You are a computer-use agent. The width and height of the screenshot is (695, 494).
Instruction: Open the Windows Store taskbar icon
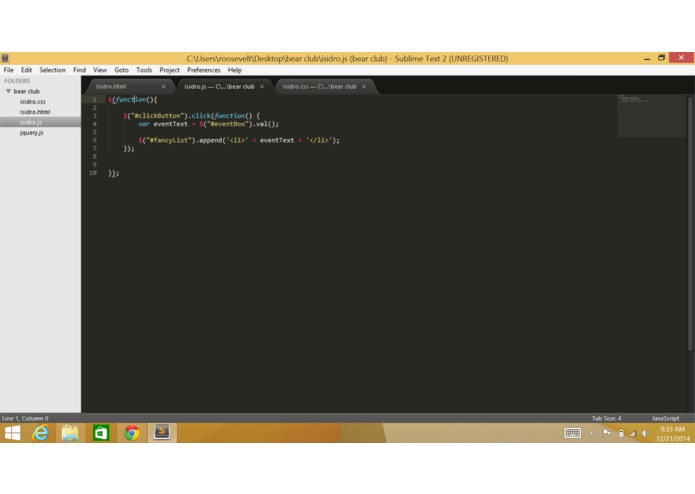101,433
